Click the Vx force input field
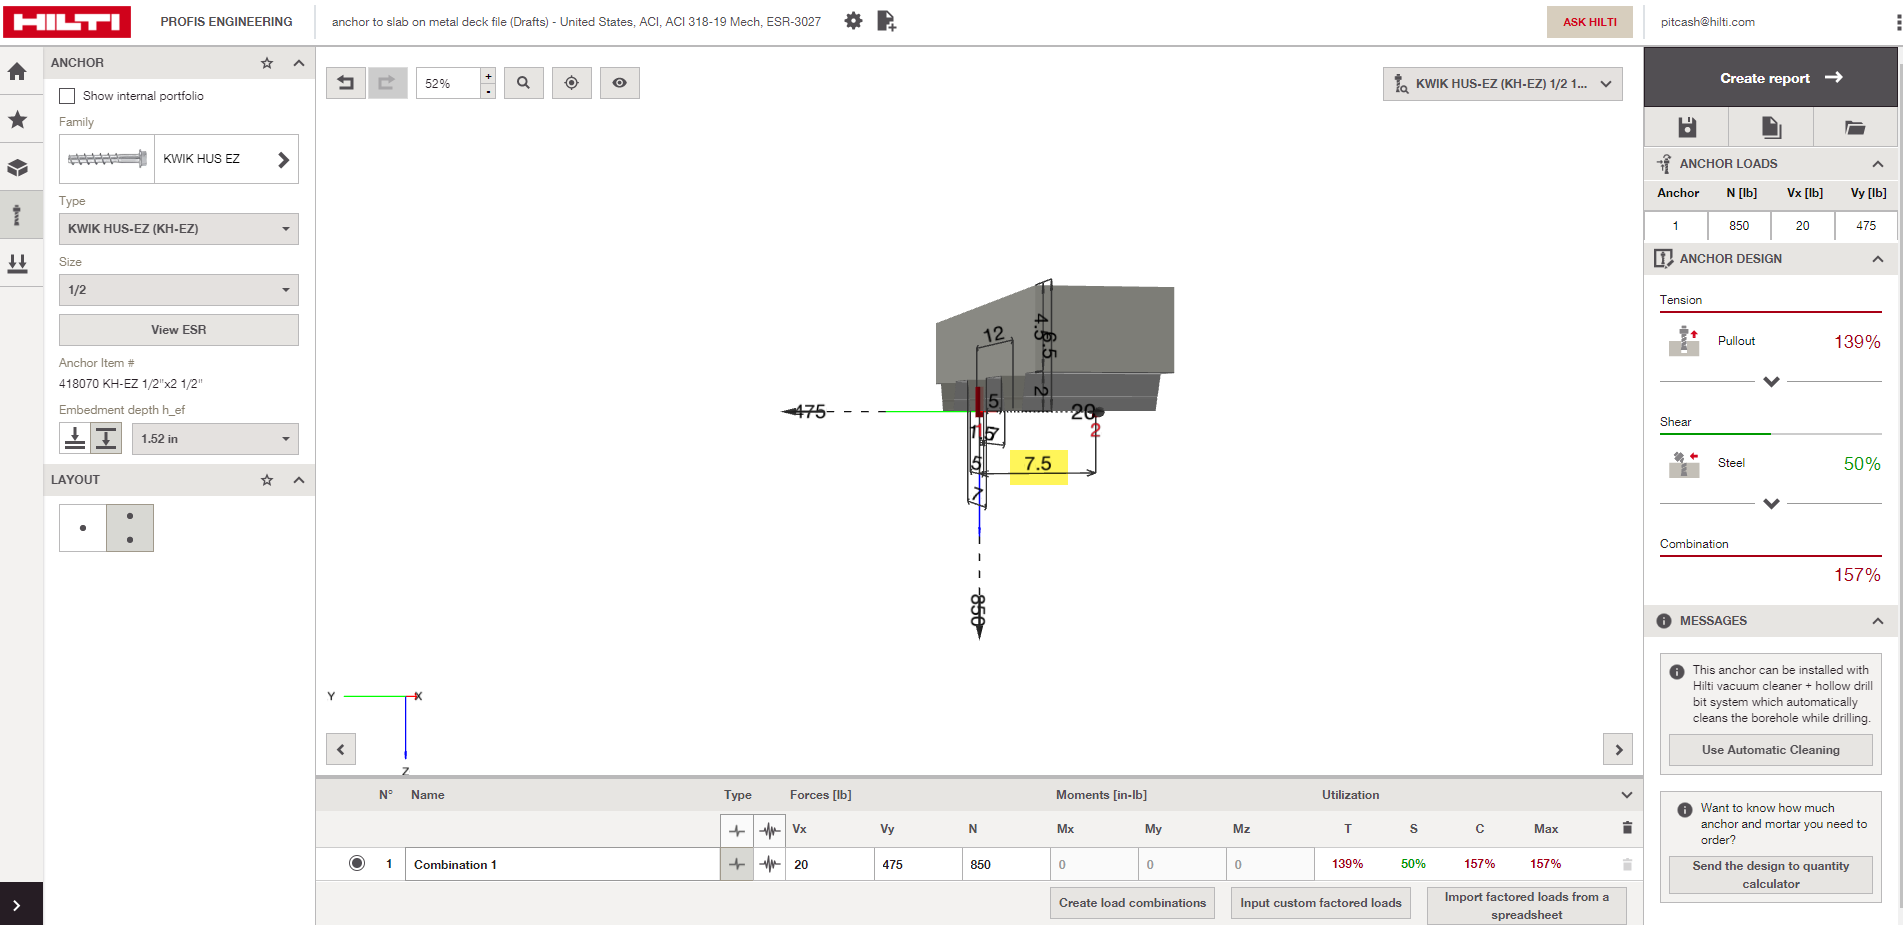 (828, 865)
